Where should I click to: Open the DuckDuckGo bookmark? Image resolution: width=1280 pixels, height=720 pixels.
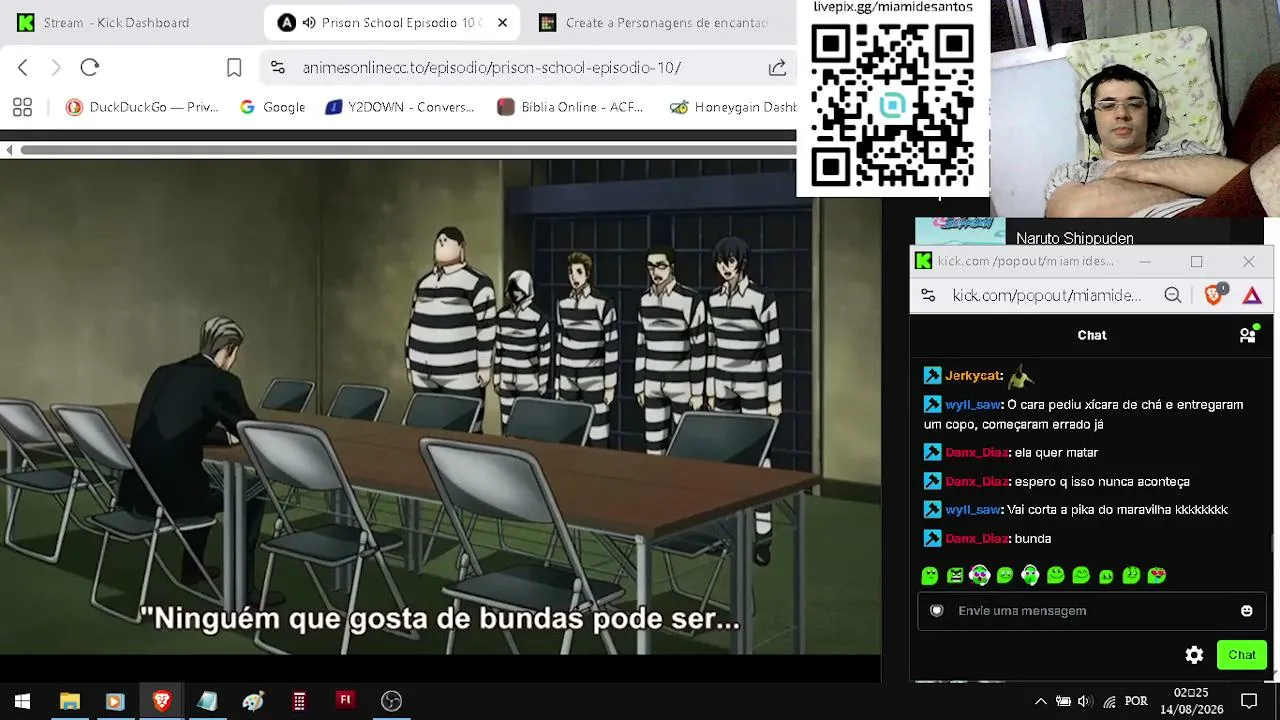(141, 107)
